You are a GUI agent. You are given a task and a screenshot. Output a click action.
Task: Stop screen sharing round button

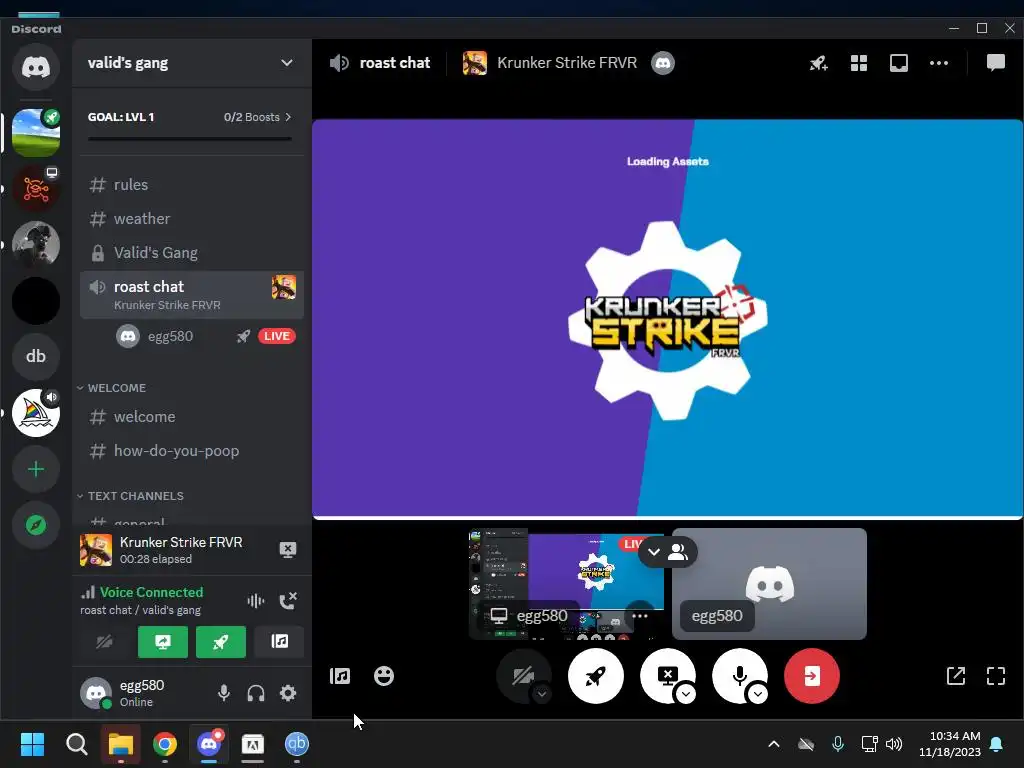667,676
